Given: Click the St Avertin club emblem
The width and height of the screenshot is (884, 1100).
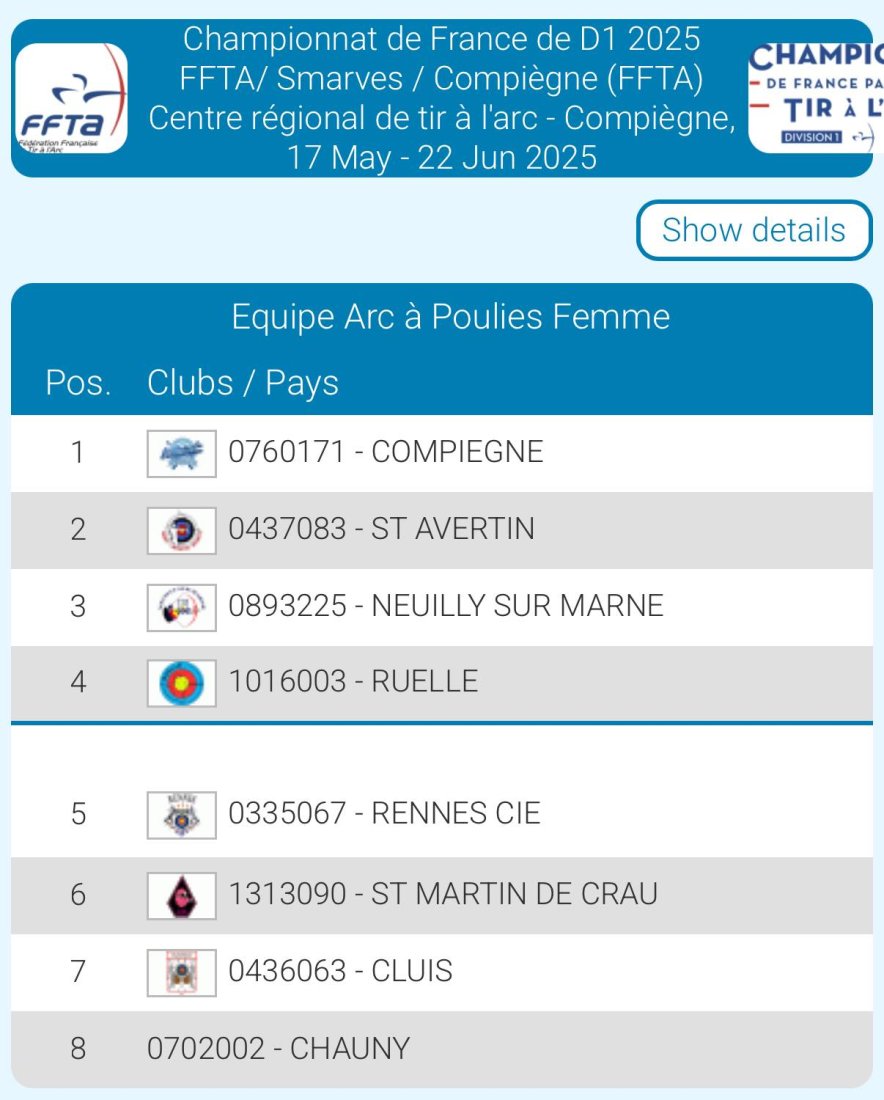Looking at the screenshot, I should pyautogui.click(x=182, y=530).
